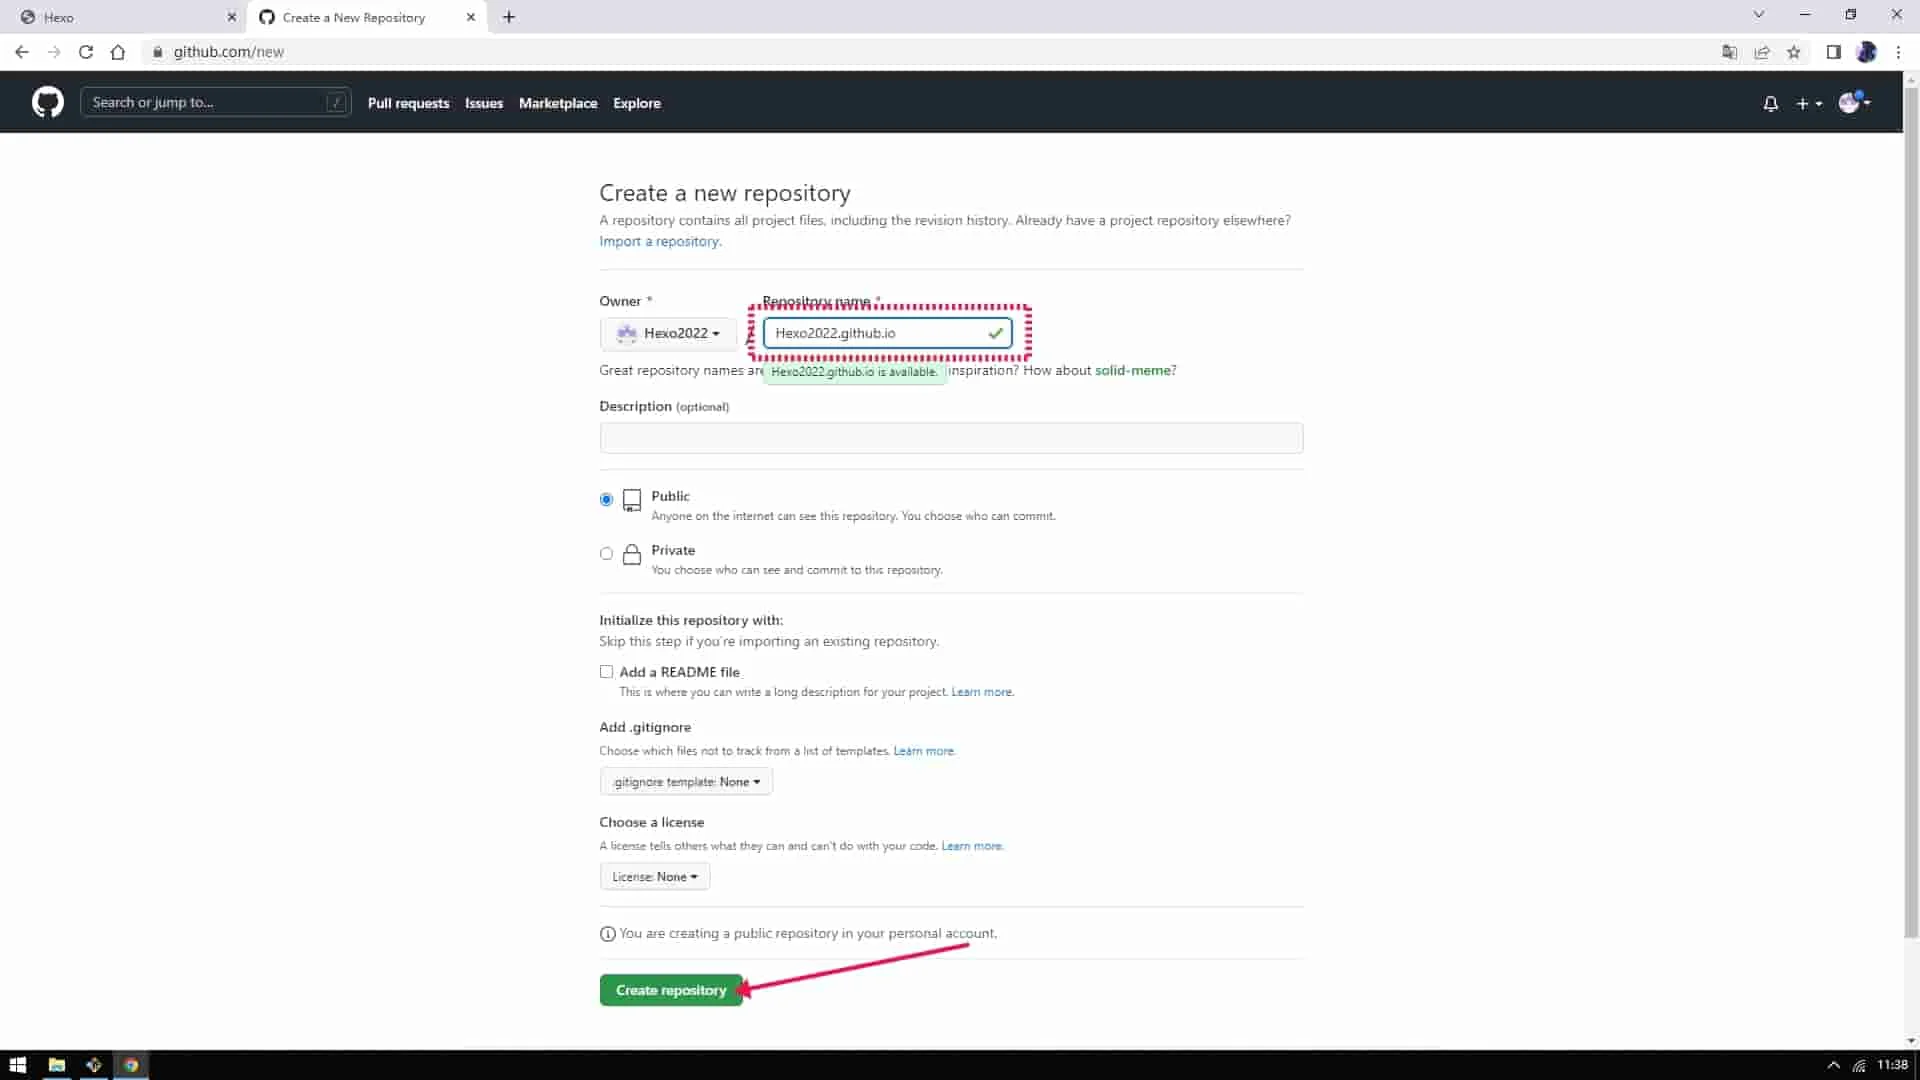Click the network icon in system tray

pyautogui.click(x=1859, y=1065)
